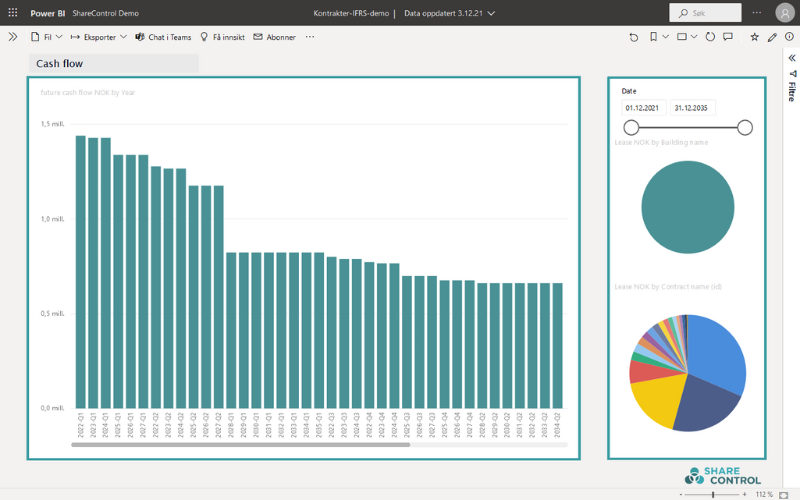Click the export arrow icon

[75, 37]
